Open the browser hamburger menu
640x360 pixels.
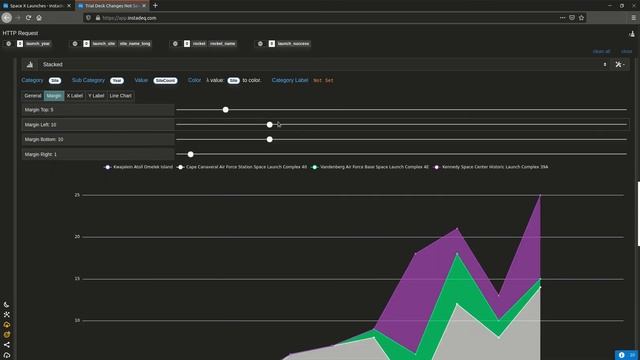[x=633, y=18]
